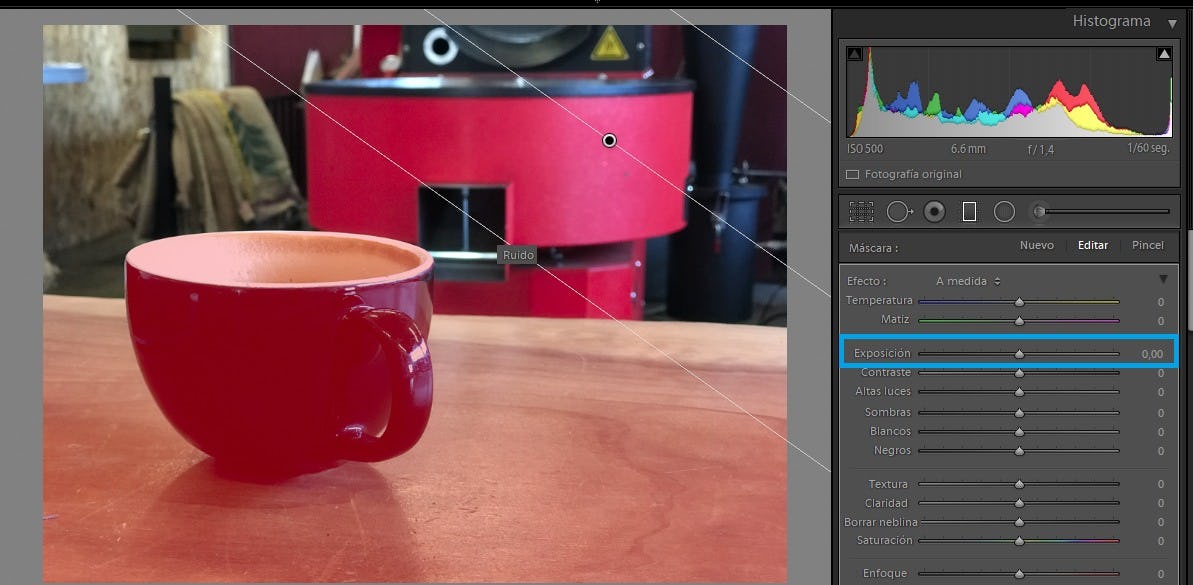The image size is (1193, 585).
Task: Click the 'Ruido' mask label on the photo
Action: pyautogui.click(x=518, y=255)
